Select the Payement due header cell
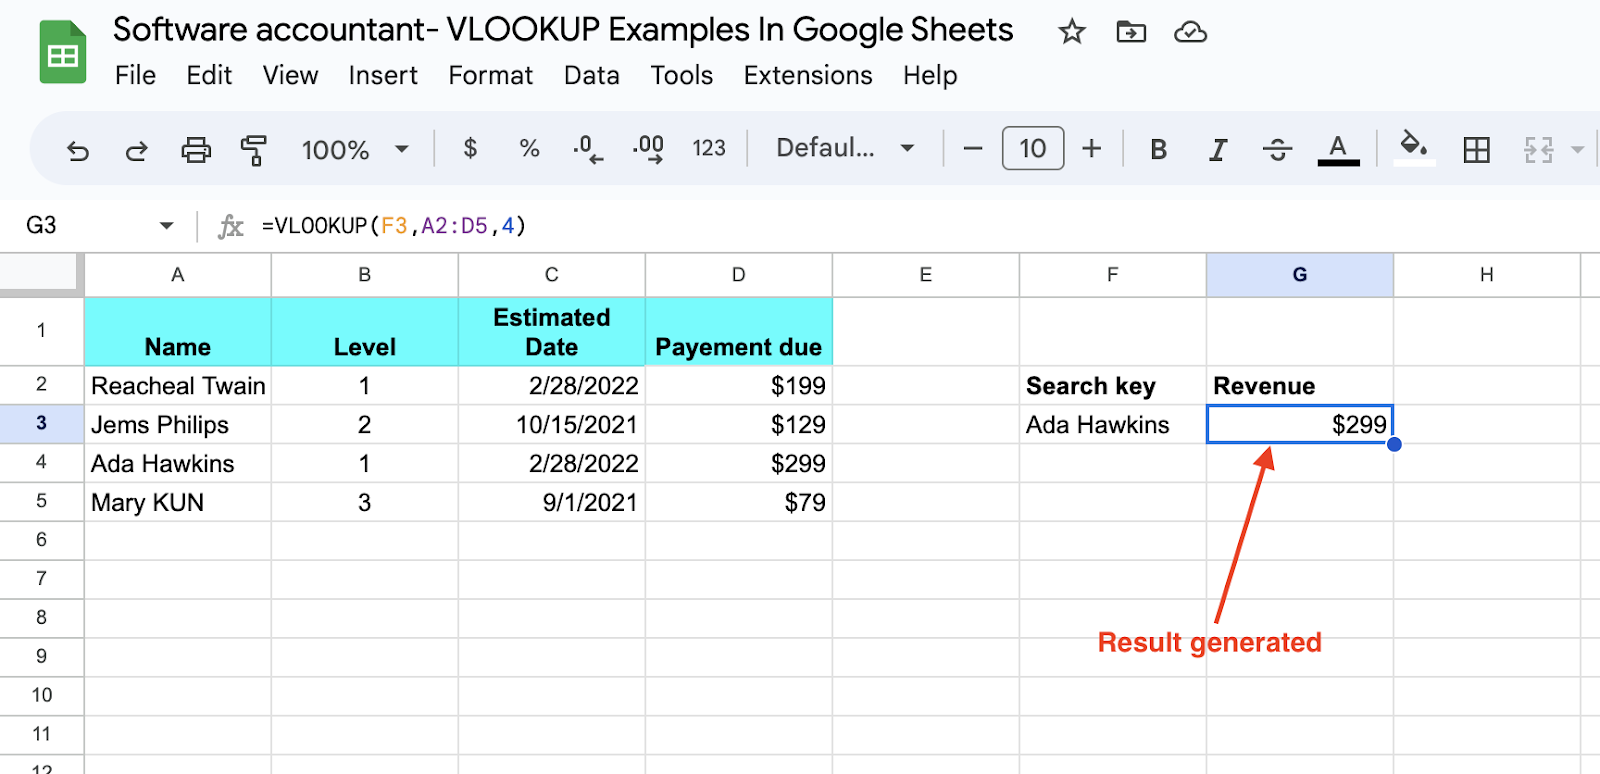 (738, 331)
